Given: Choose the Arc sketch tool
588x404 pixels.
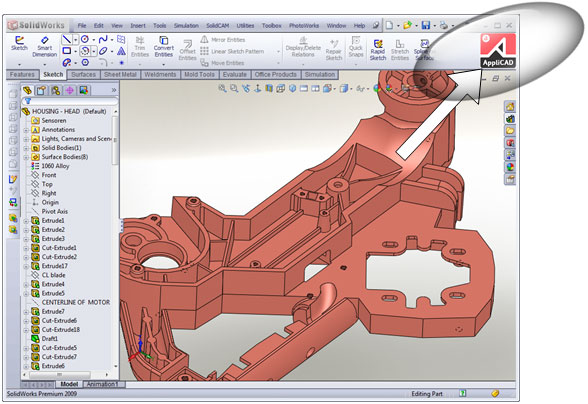Looking at the screenshot, I should point(85,51).
